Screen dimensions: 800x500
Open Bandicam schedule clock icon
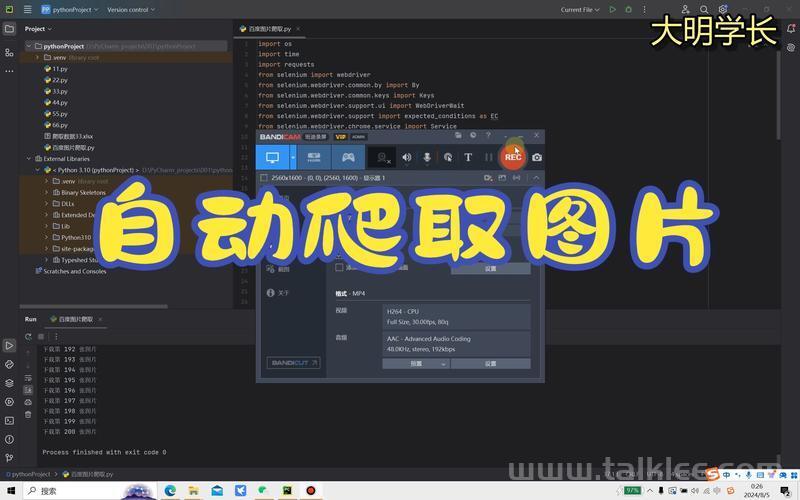(x=473, y=135)
